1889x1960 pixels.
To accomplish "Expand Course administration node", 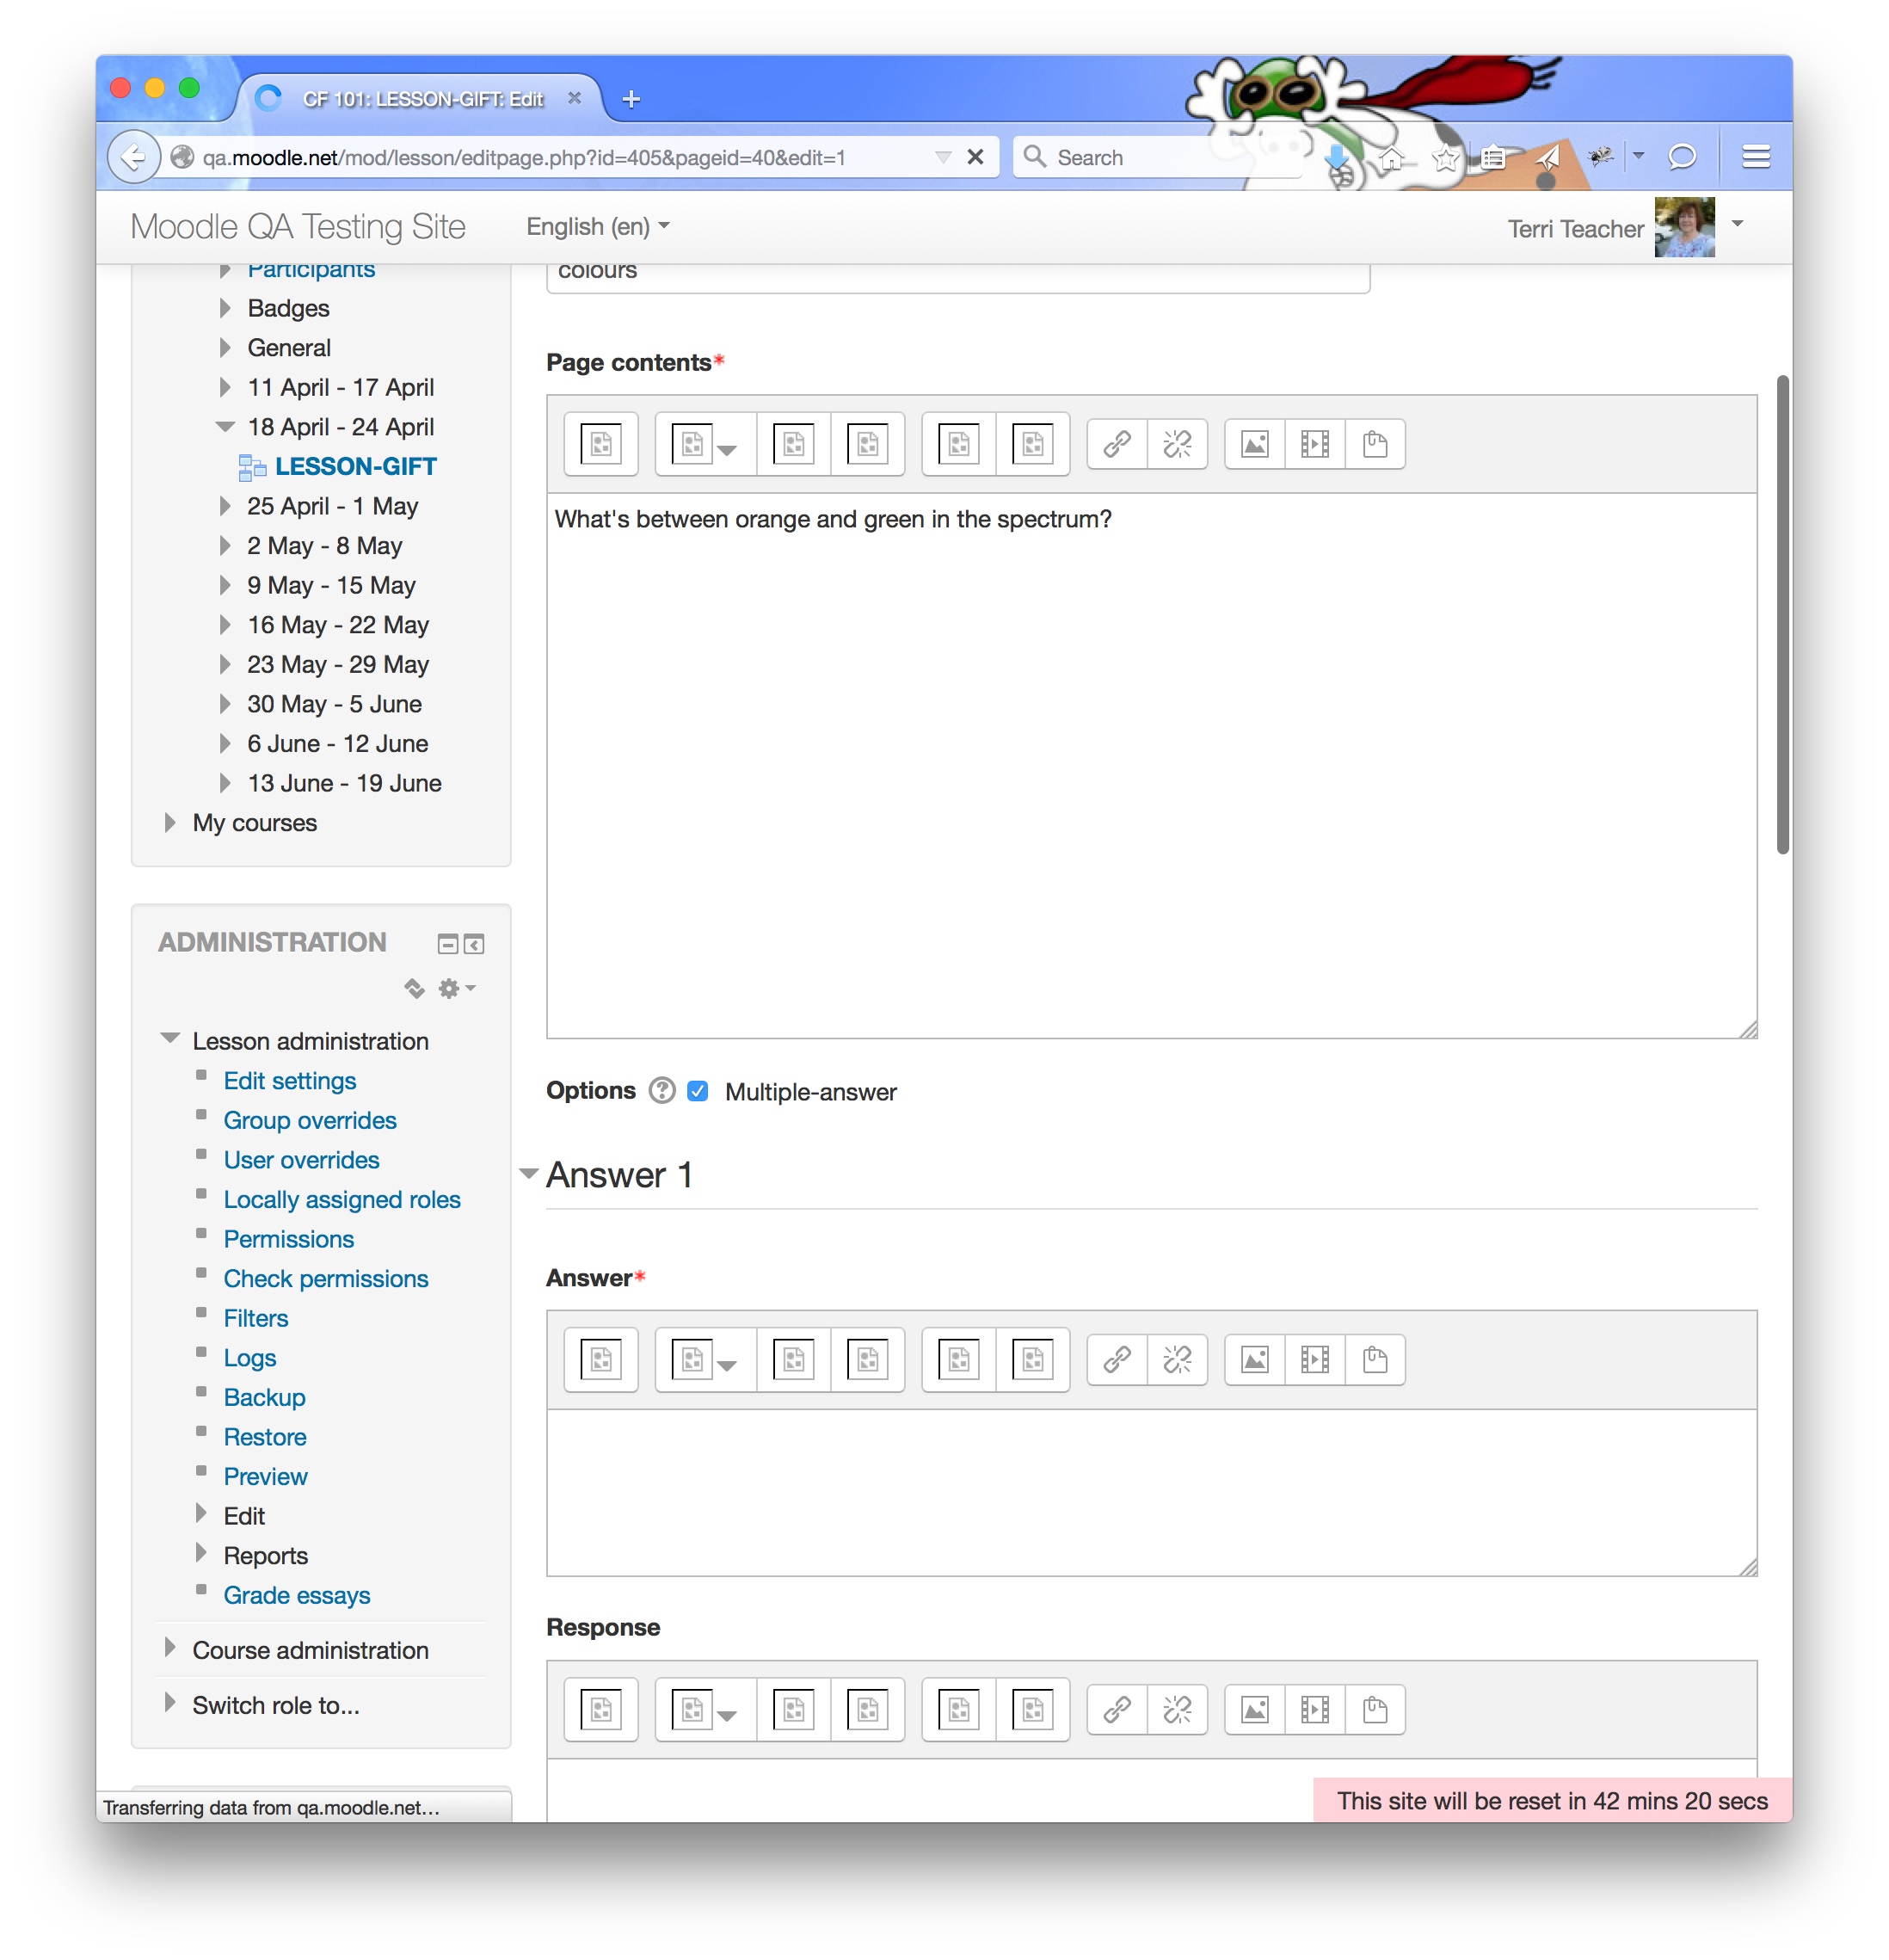I will point(169,1648).
